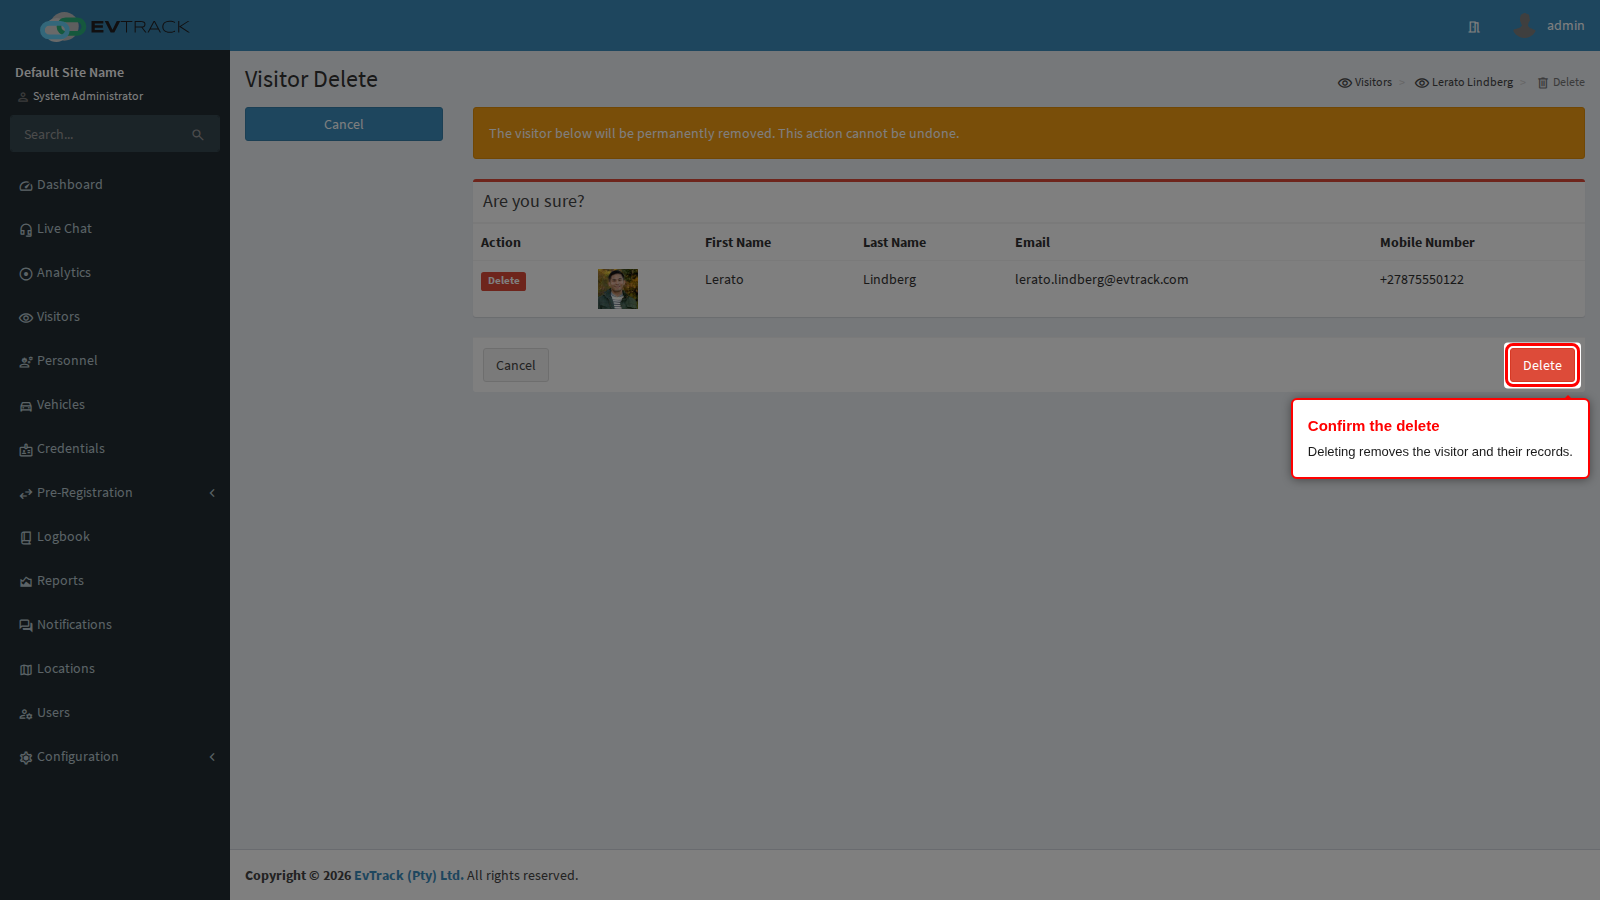Viewport: 1600px width, 900px height.
Task: Click the System Administrator label
Action: [88, 96]
